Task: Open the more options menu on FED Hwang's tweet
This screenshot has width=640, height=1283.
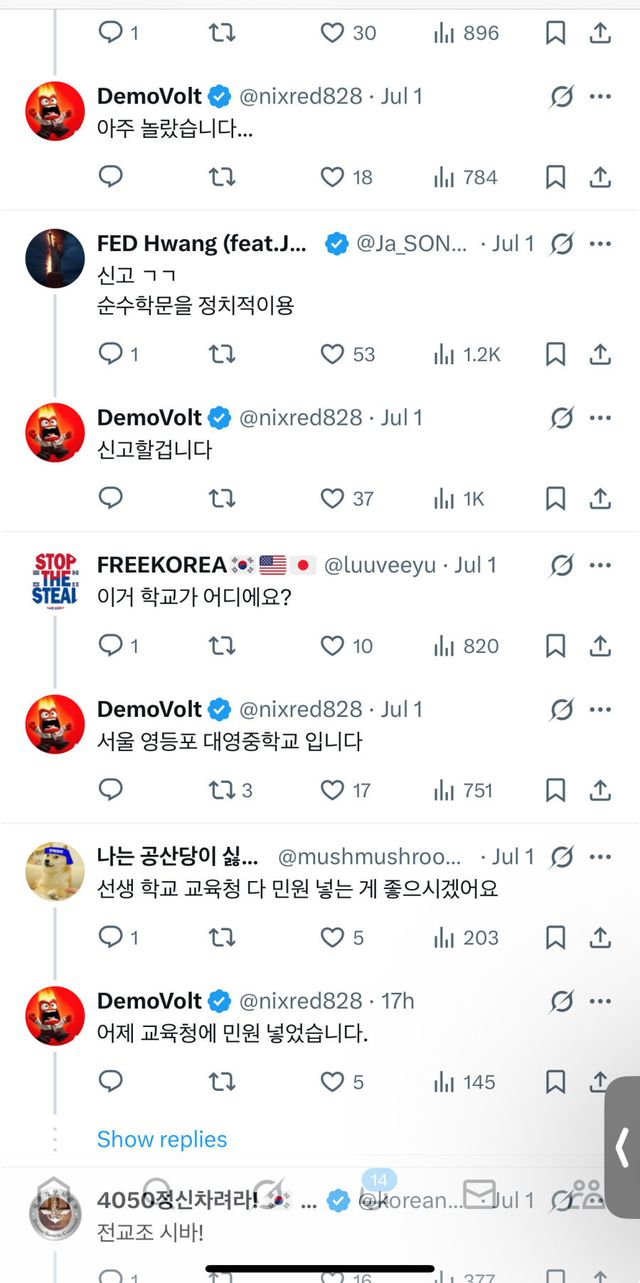Action: 601,243
